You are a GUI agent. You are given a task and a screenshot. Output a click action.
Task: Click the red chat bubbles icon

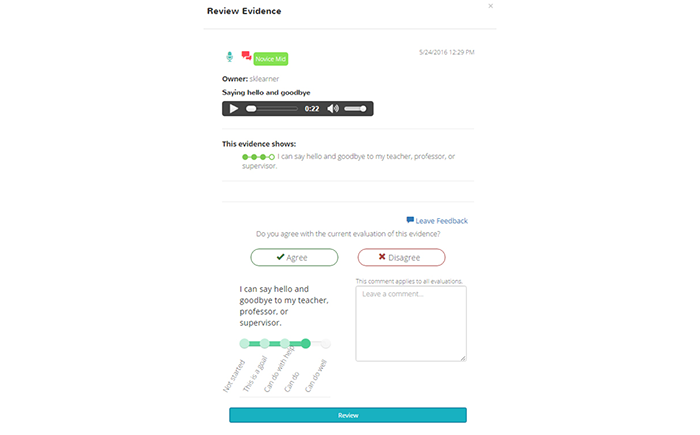click(x=246, y=56)
